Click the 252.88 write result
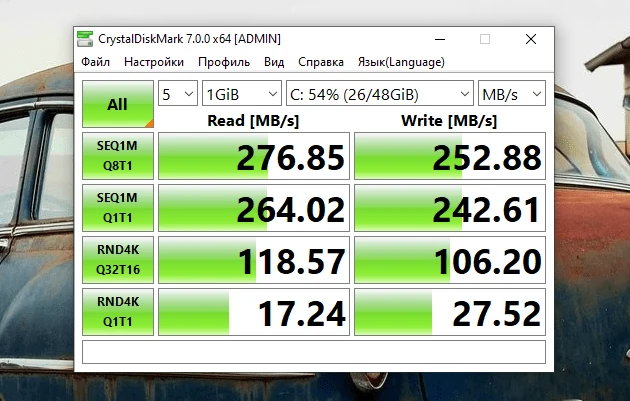This screenshot has height=401, width=630. (x=450, y=156)
